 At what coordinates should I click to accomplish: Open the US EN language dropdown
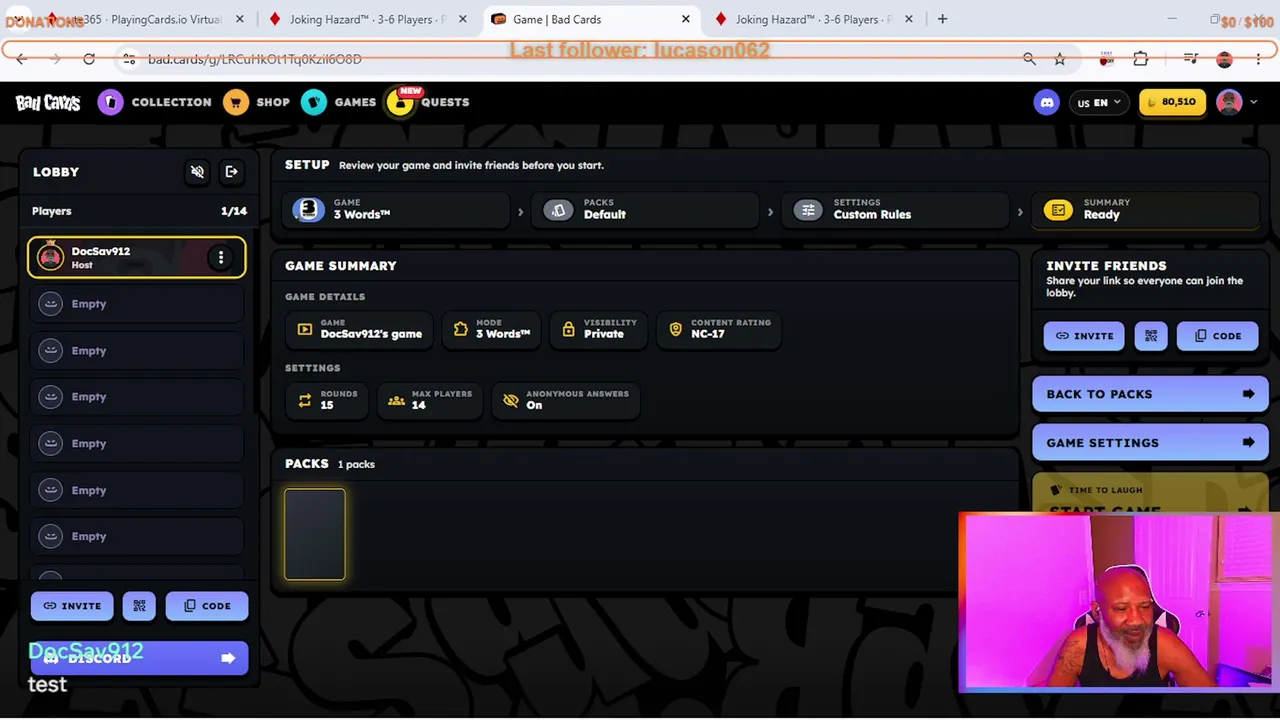pos(1098,102)
